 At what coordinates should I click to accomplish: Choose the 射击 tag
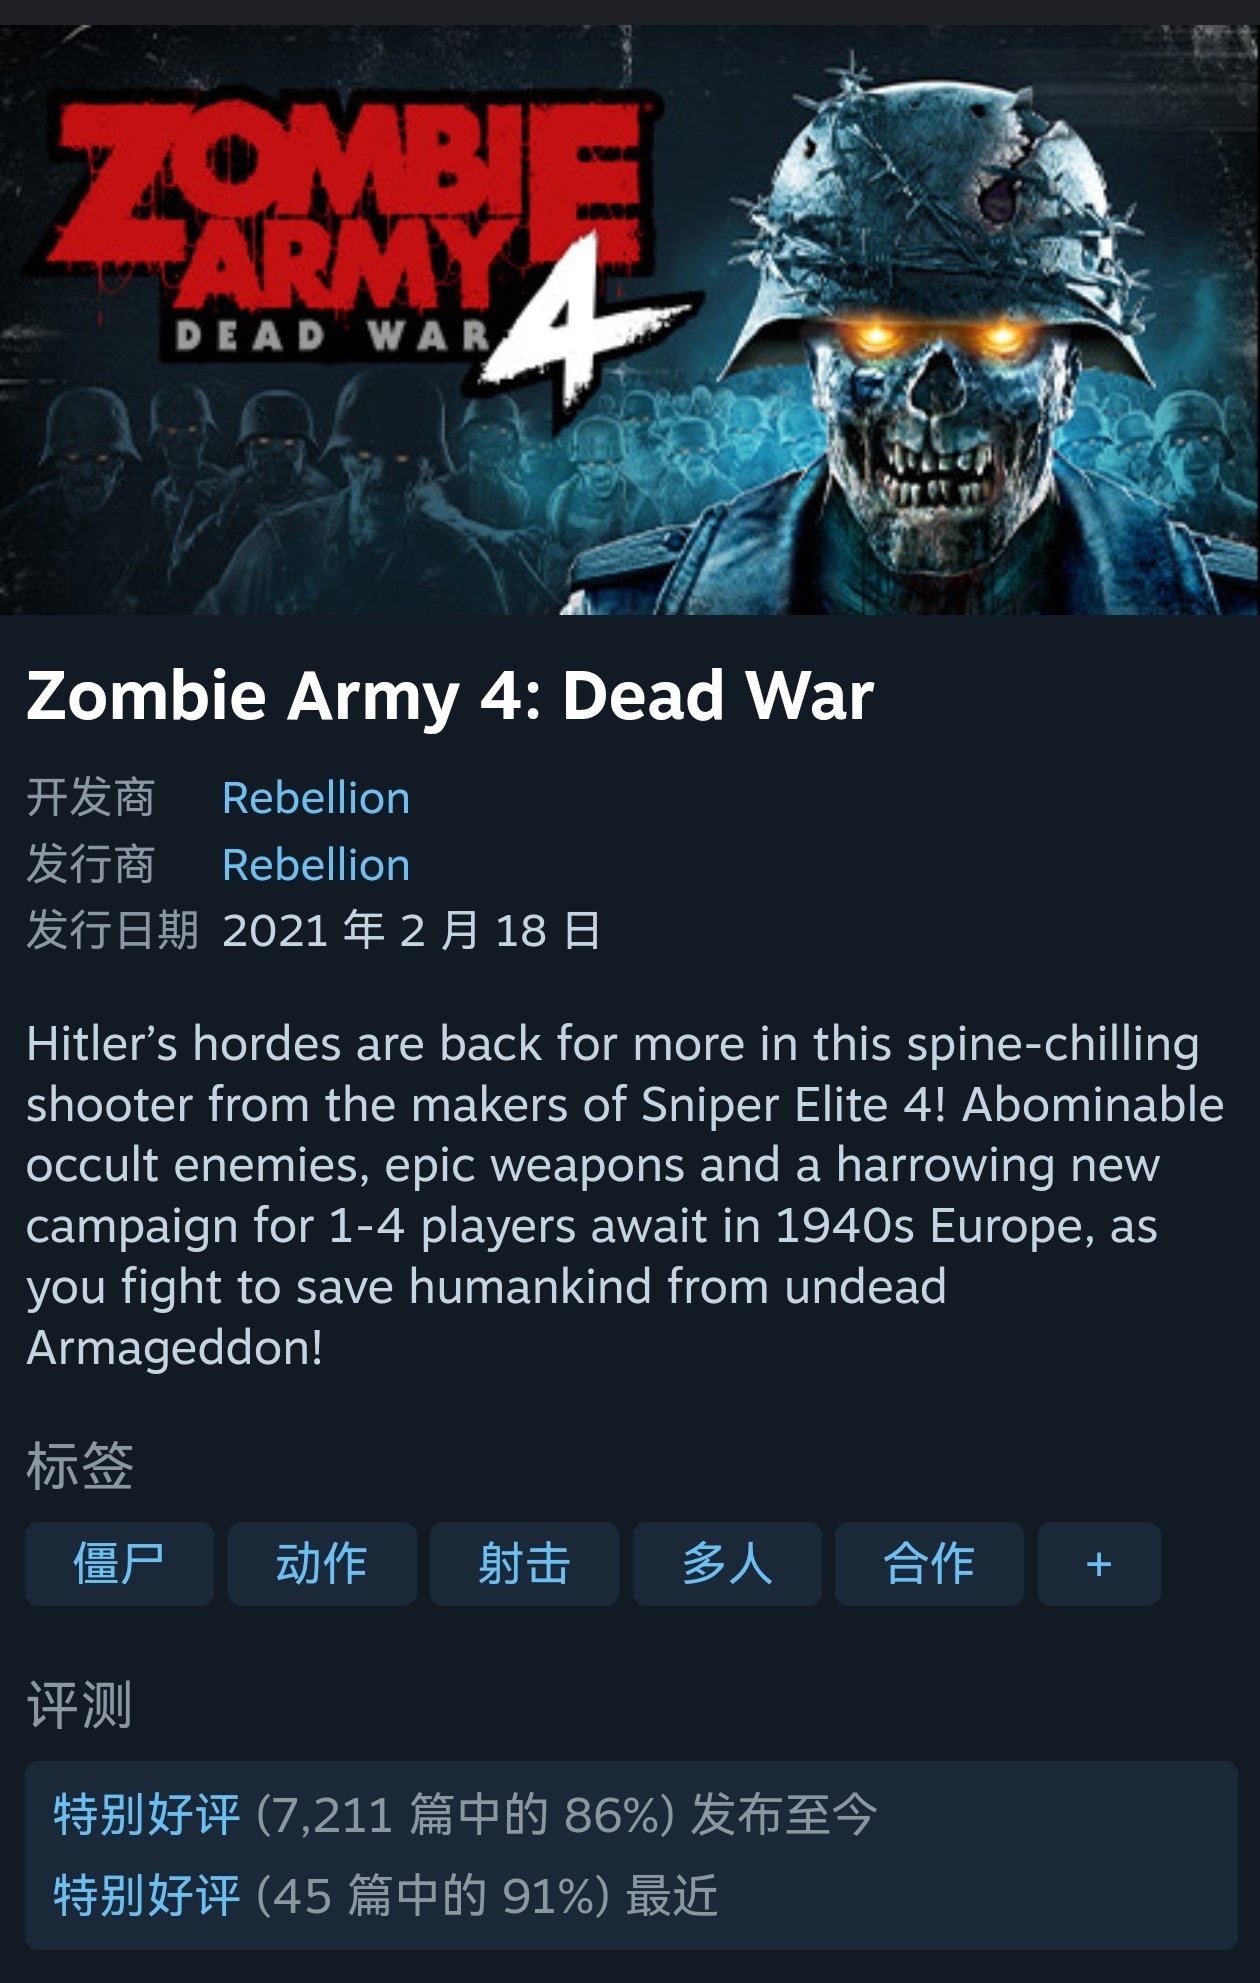pyautogui.click(x=524, y=1563)
